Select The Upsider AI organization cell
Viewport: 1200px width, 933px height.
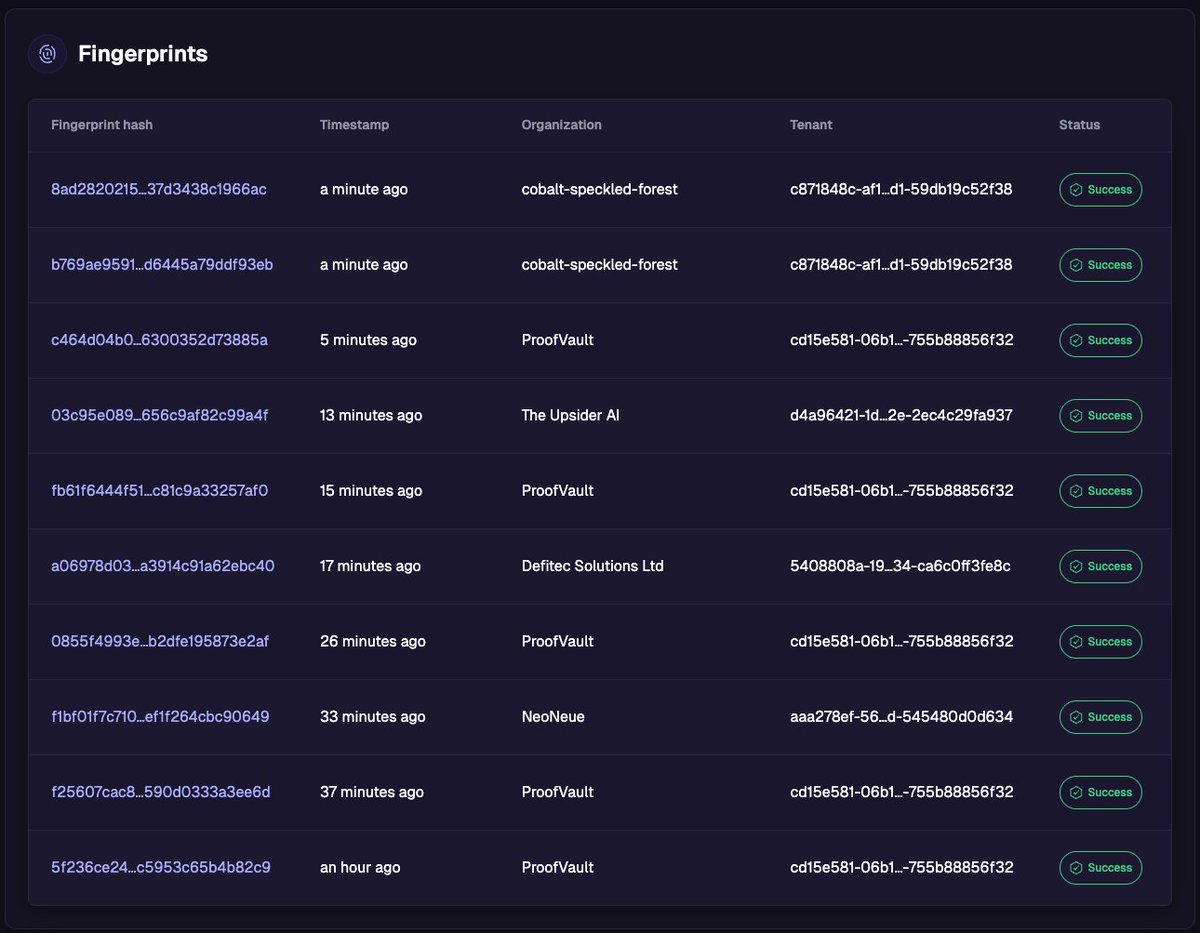[x=571, y=415]
